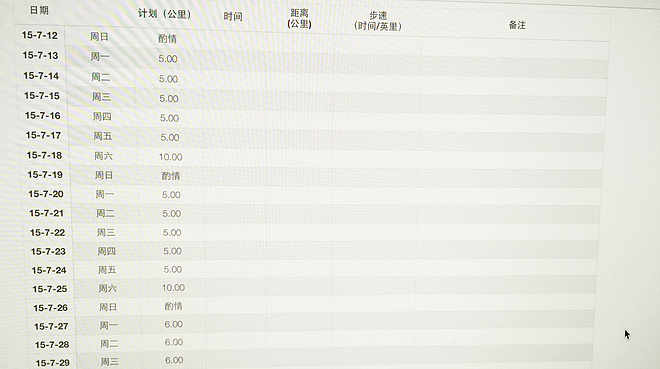Screen dimensions: 660x369
Task: Select 酌情 plan cell in 15-7-26 row
Action: pos(173,306)
